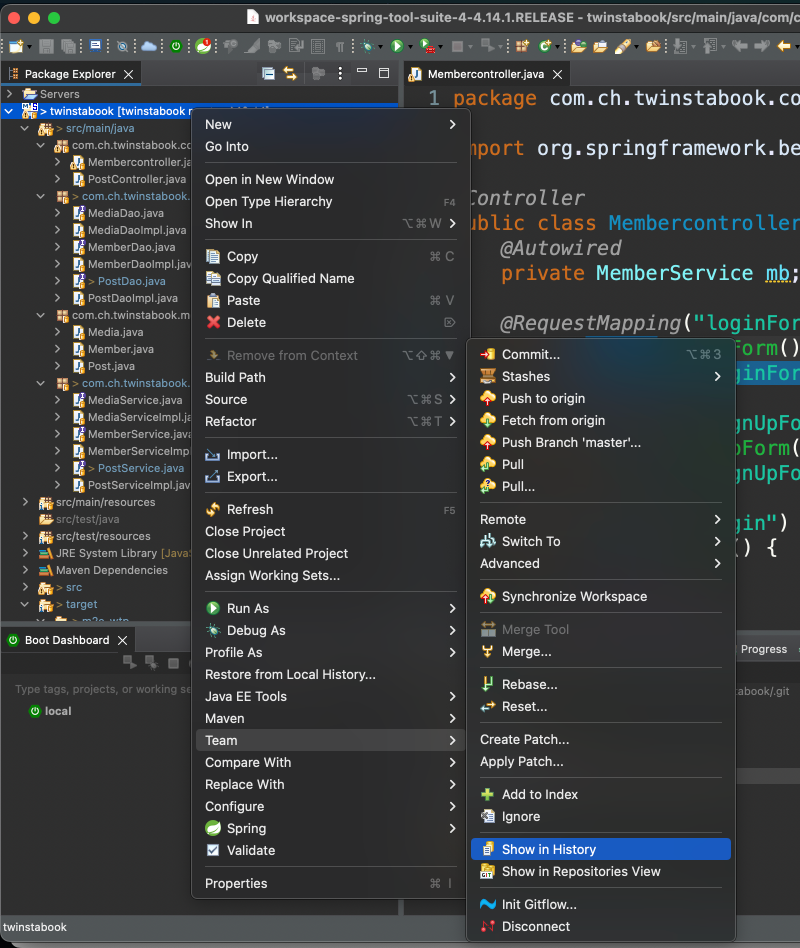Click the Add to Index plus icon
Screen dimensions: 800x948
click(487, 794)
